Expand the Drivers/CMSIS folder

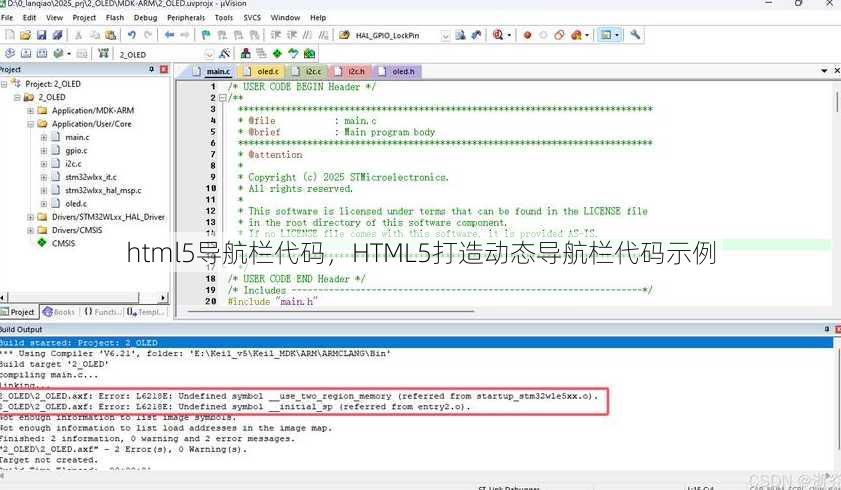tap(31, 231)
